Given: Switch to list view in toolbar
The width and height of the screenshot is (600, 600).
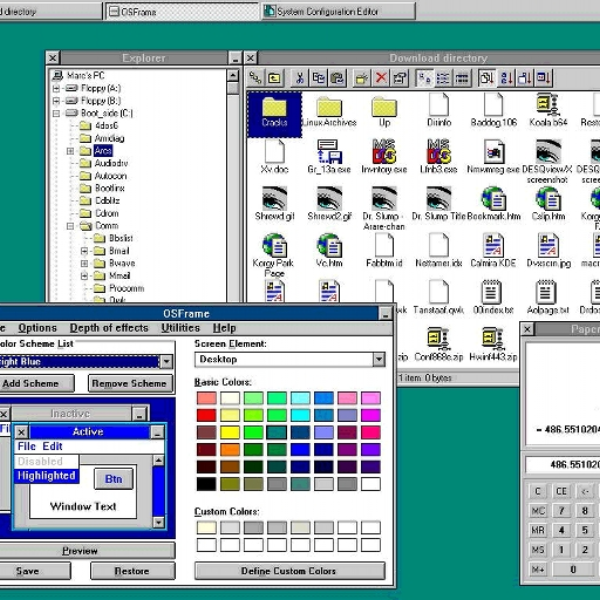Looking at the screenshot, I should (443, 78).
